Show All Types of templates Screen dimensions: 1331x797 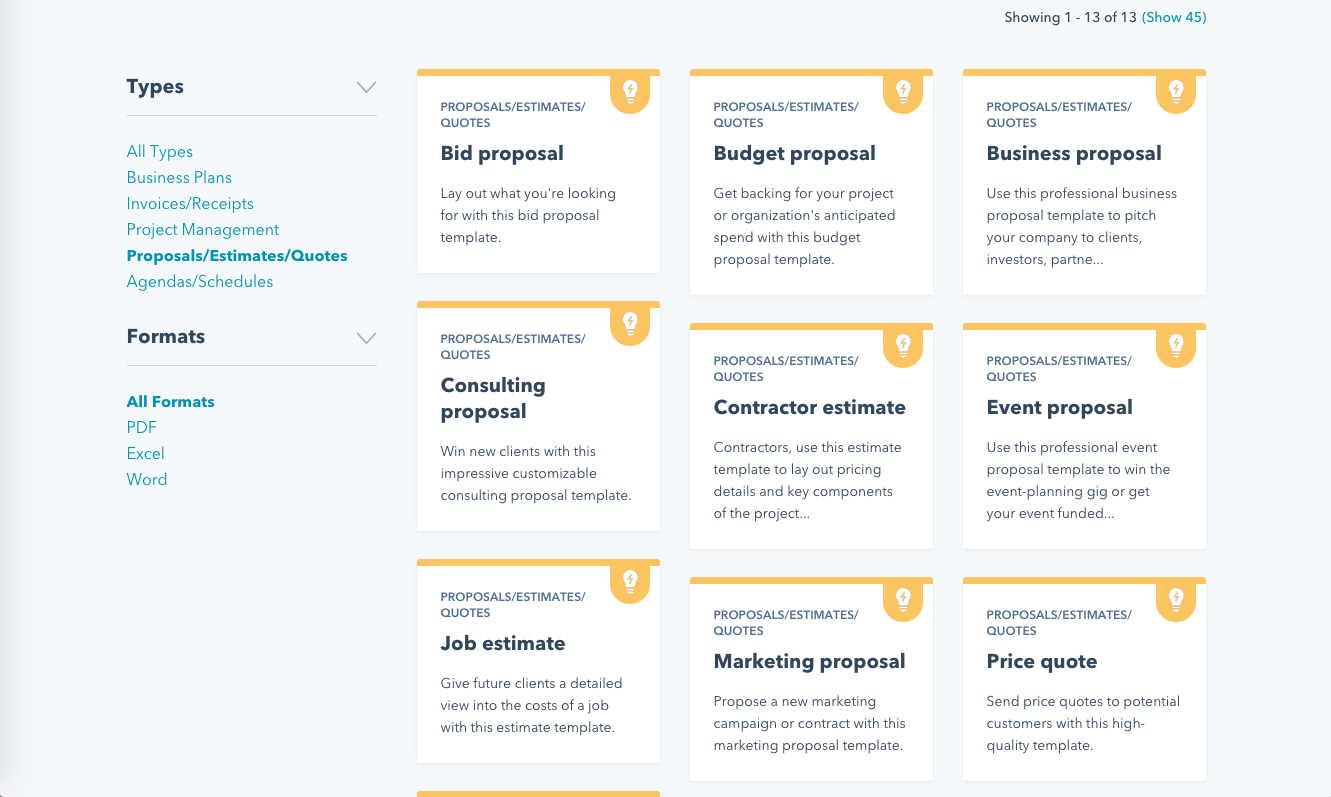(x=160, y=151)
